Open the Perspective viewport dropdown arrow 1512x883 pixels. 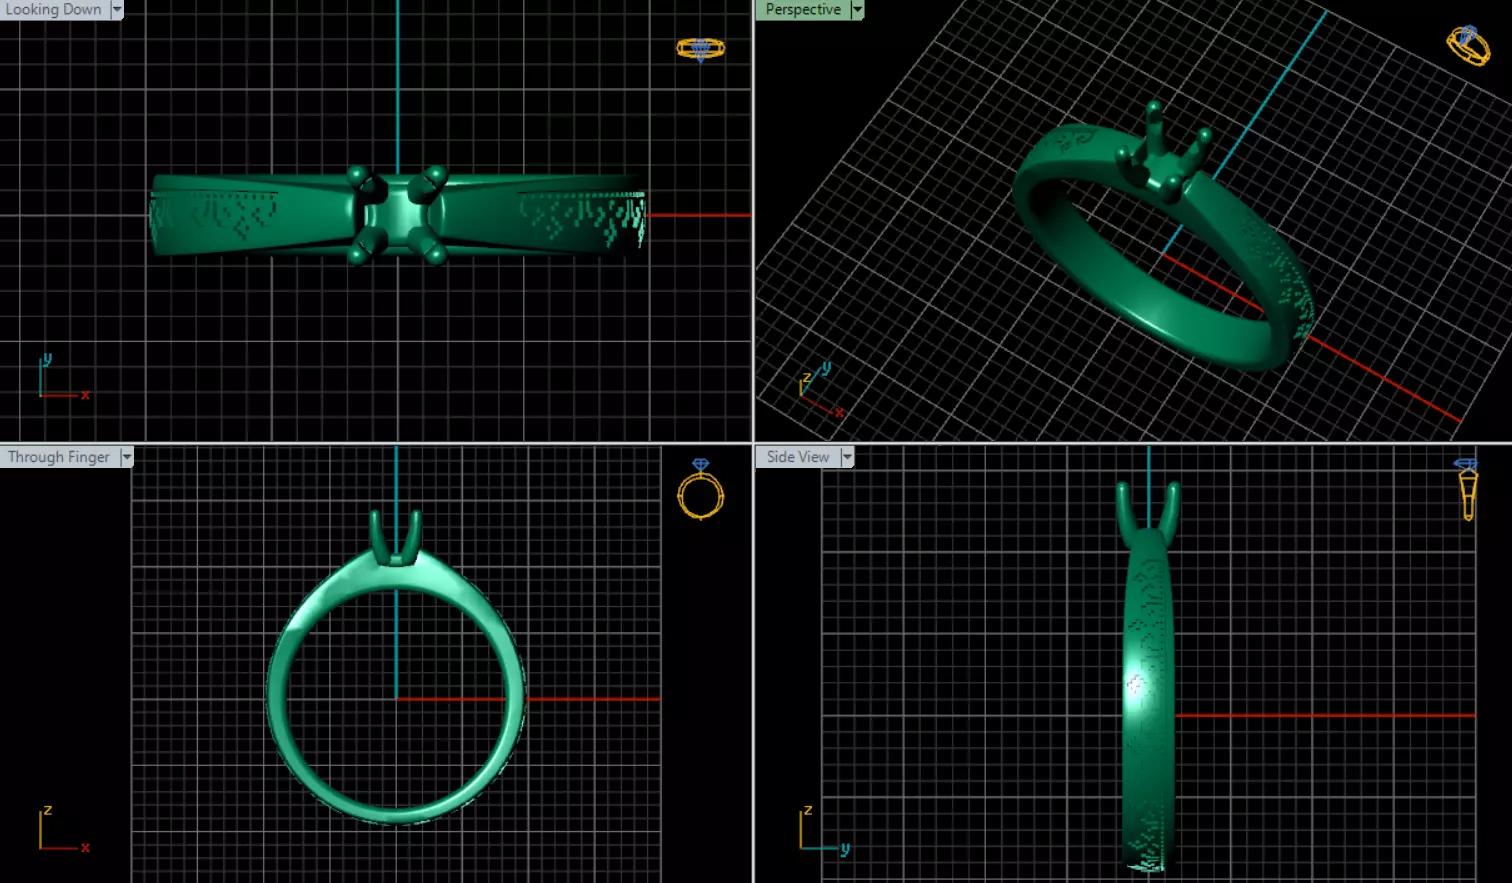pyautogui.click(x=858, y=10)
